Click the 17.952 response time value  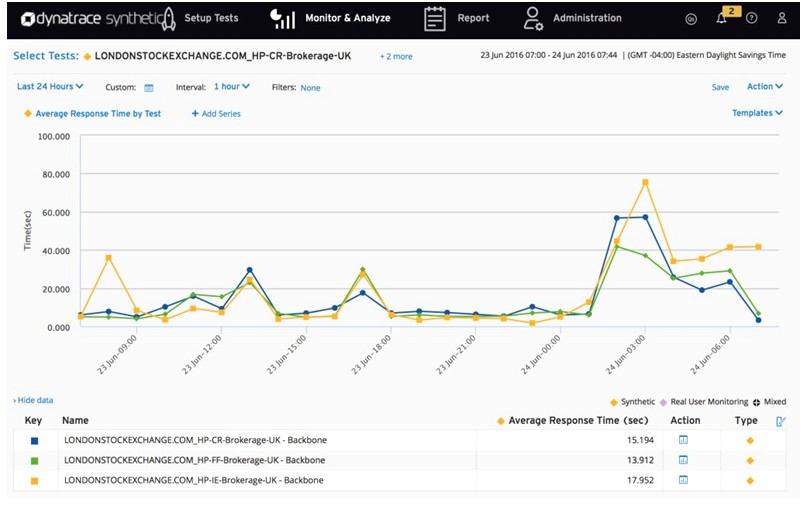tap(640, 481)
